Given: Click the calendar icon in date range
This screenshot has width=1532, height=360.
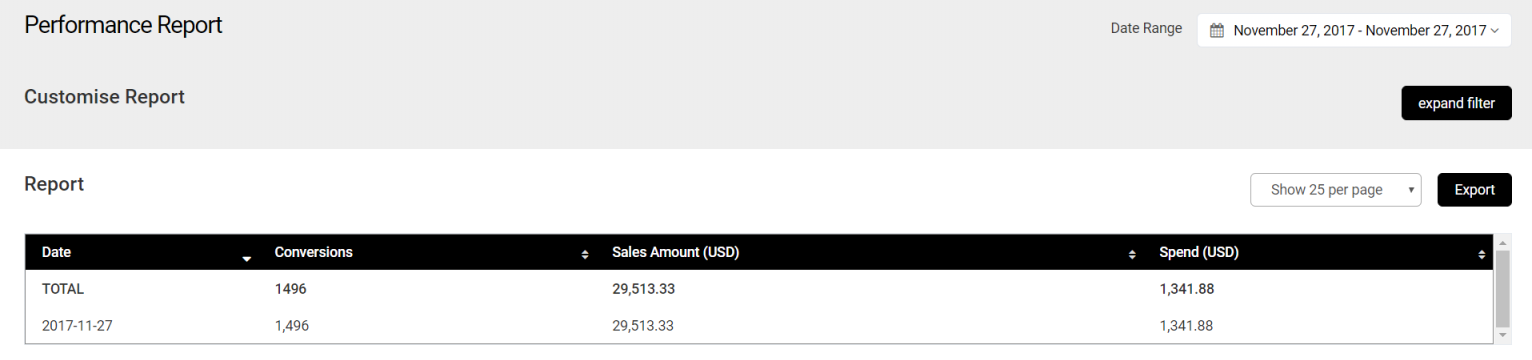Looking at the screenshot, I should pos(1217,31).
